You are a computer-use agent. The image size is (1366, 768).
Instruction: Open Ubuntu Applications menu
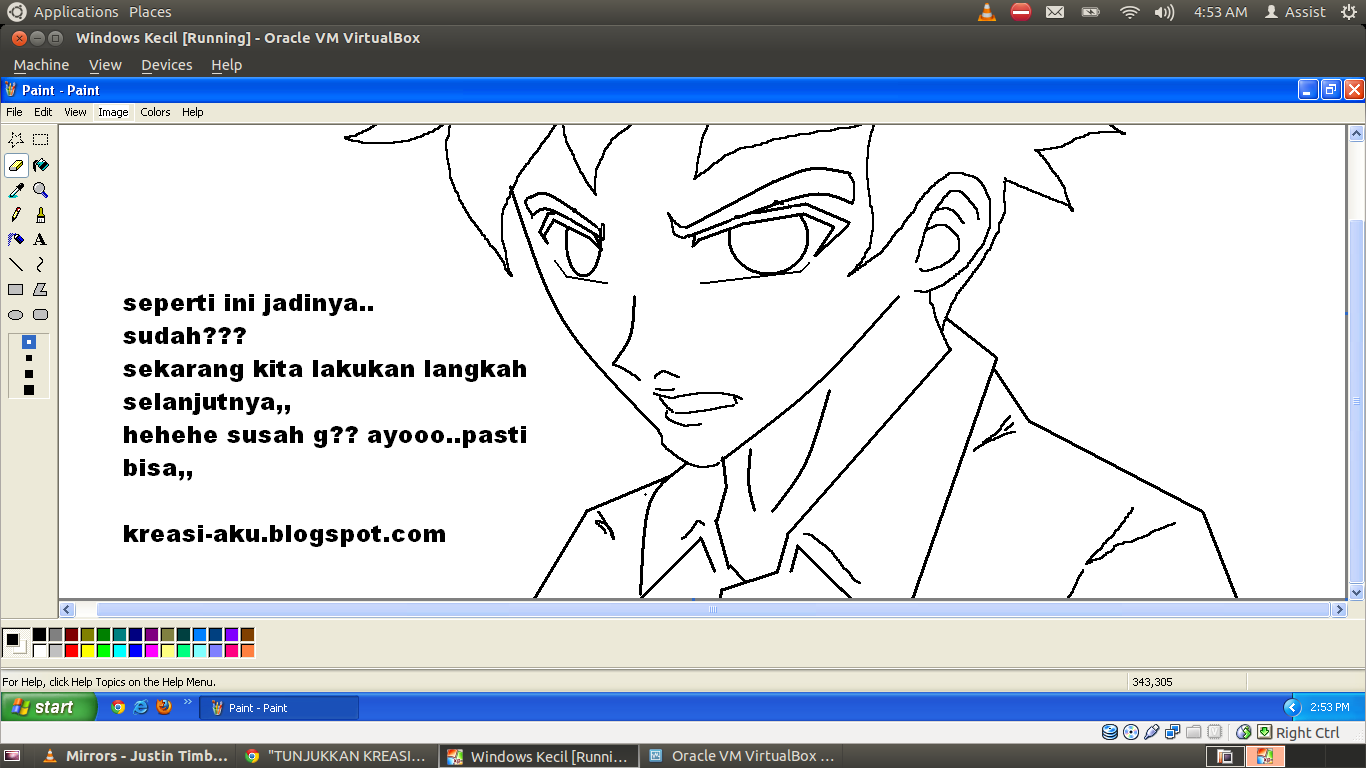76,12
